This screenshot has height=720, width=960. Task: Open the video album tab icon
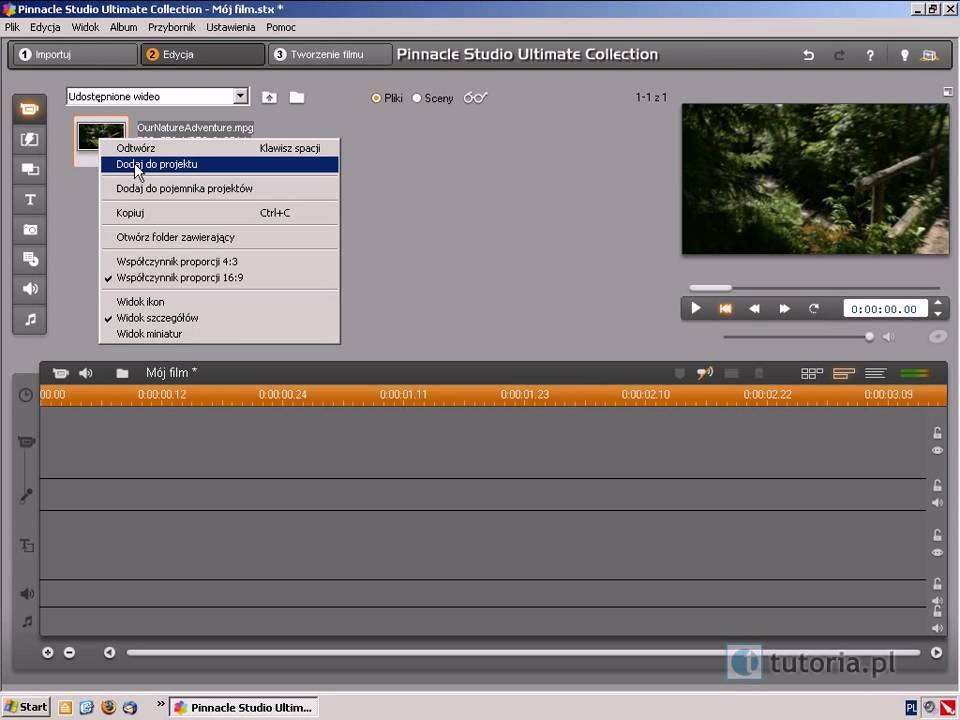tap(29, 109)
